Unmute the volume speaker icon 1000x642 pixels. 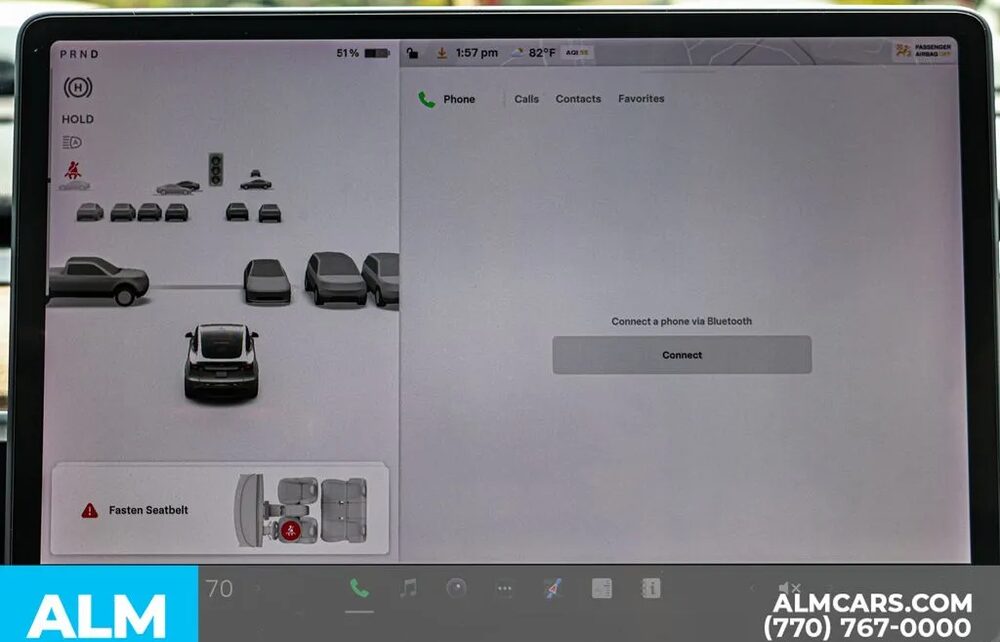pos(789,588)
